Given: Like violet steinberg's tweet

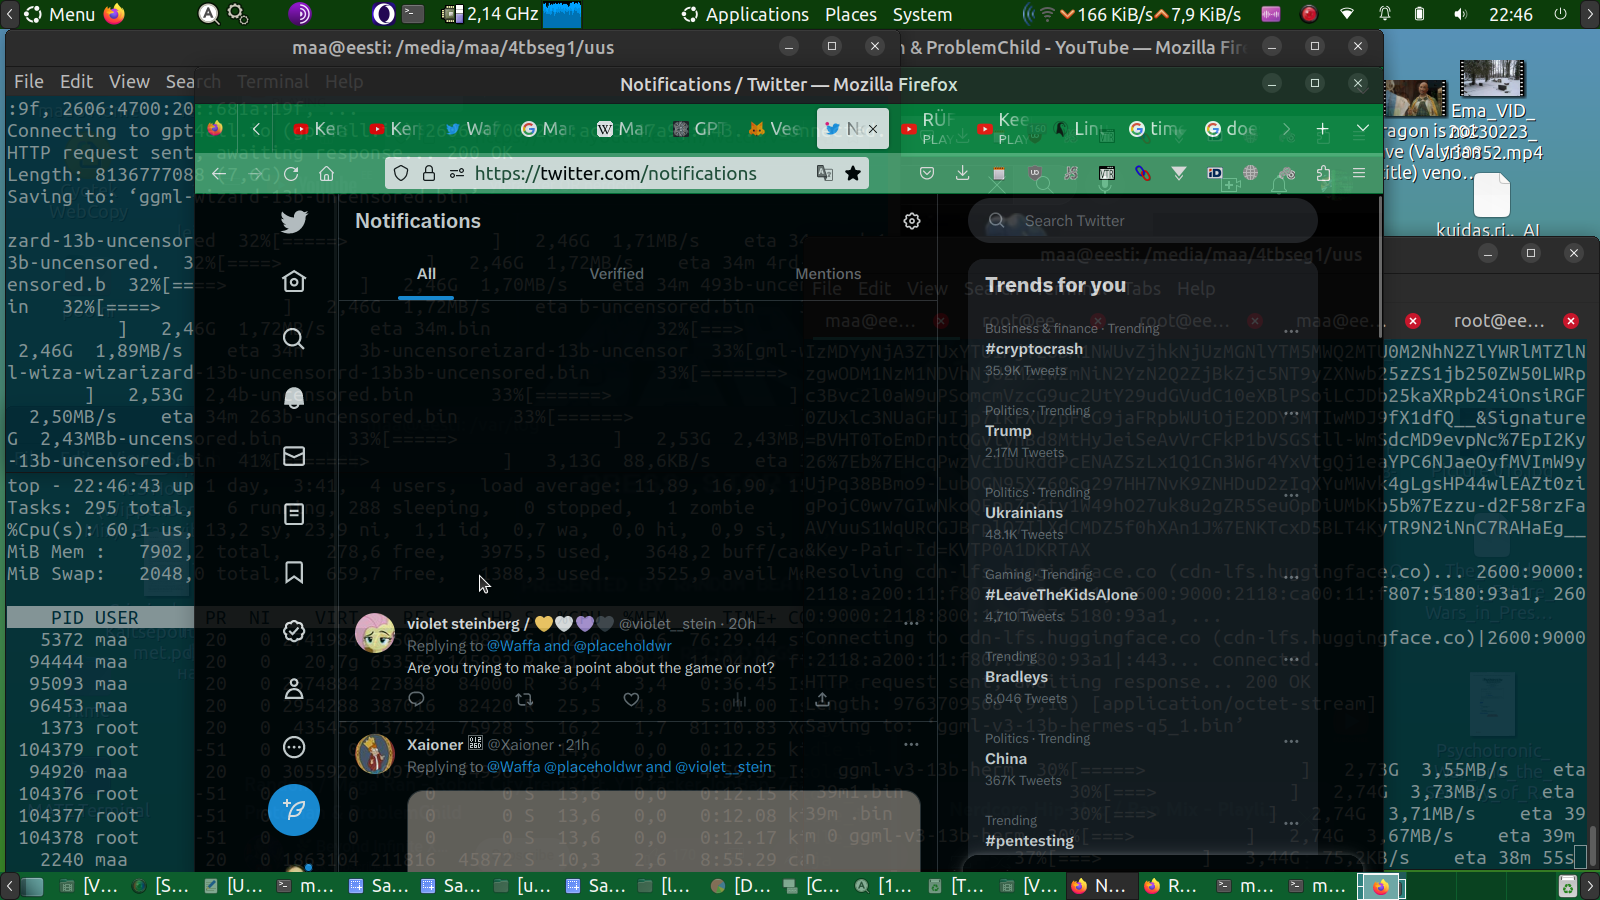Looking at the screenshot, I should click(631, 699).
